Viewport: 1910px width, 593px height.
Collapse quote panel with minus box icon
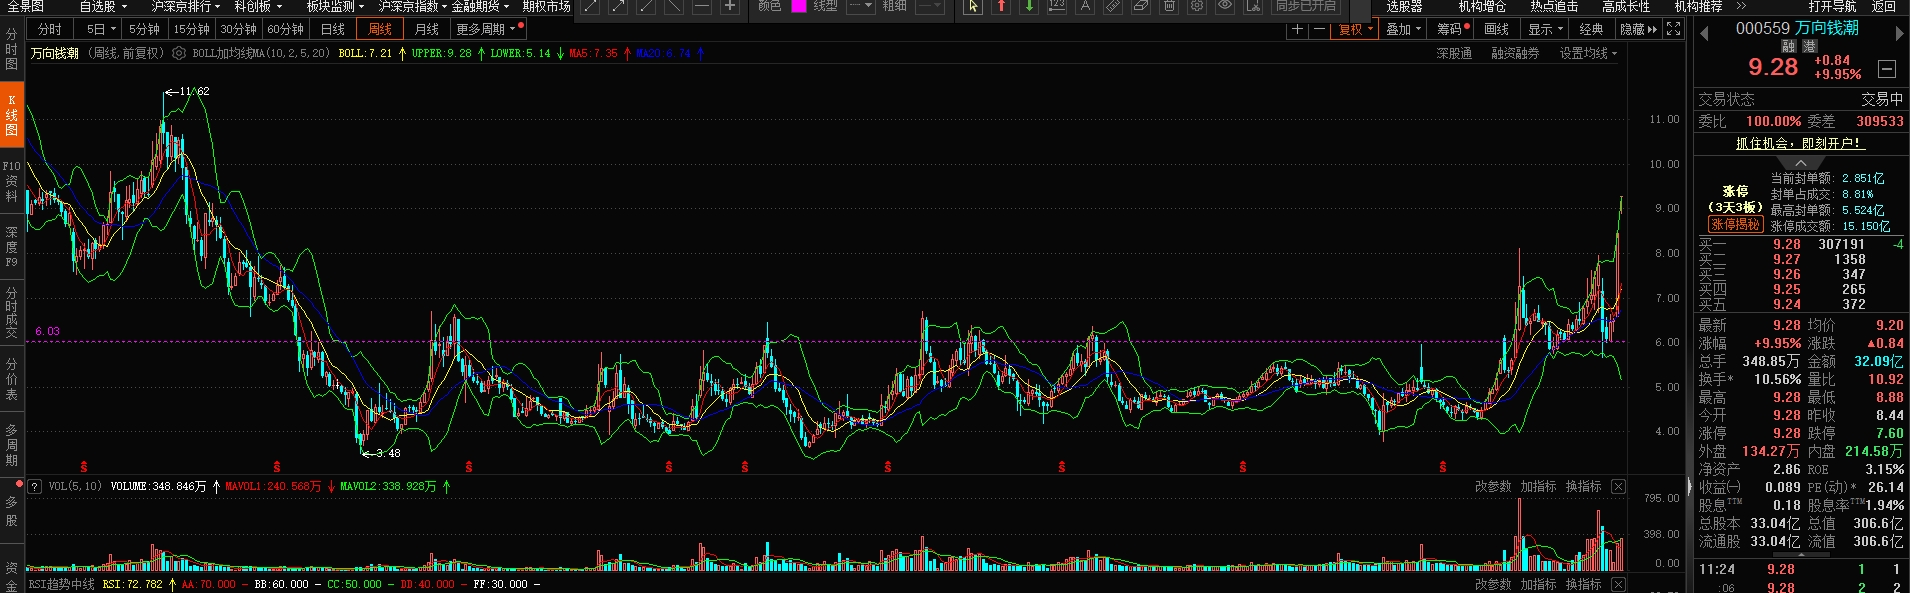click(1887, 69)
